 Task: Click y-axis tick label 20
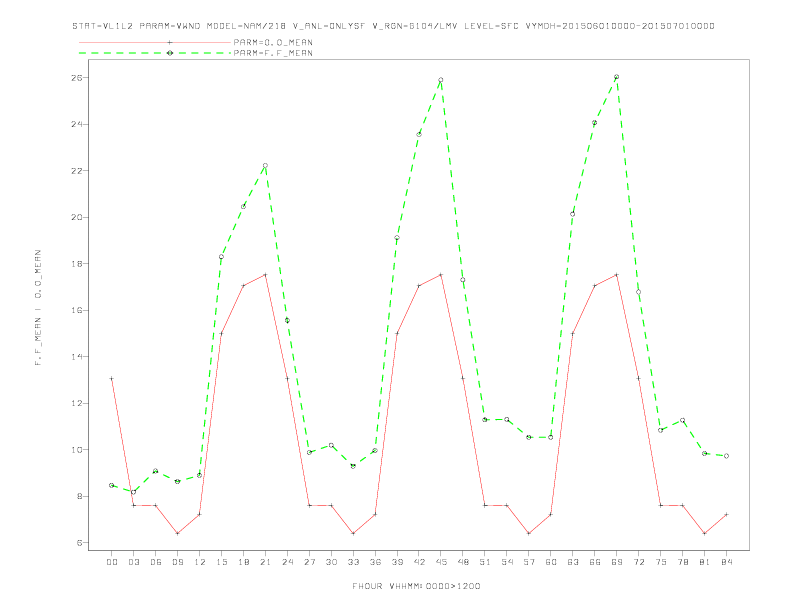pos(77,217)
